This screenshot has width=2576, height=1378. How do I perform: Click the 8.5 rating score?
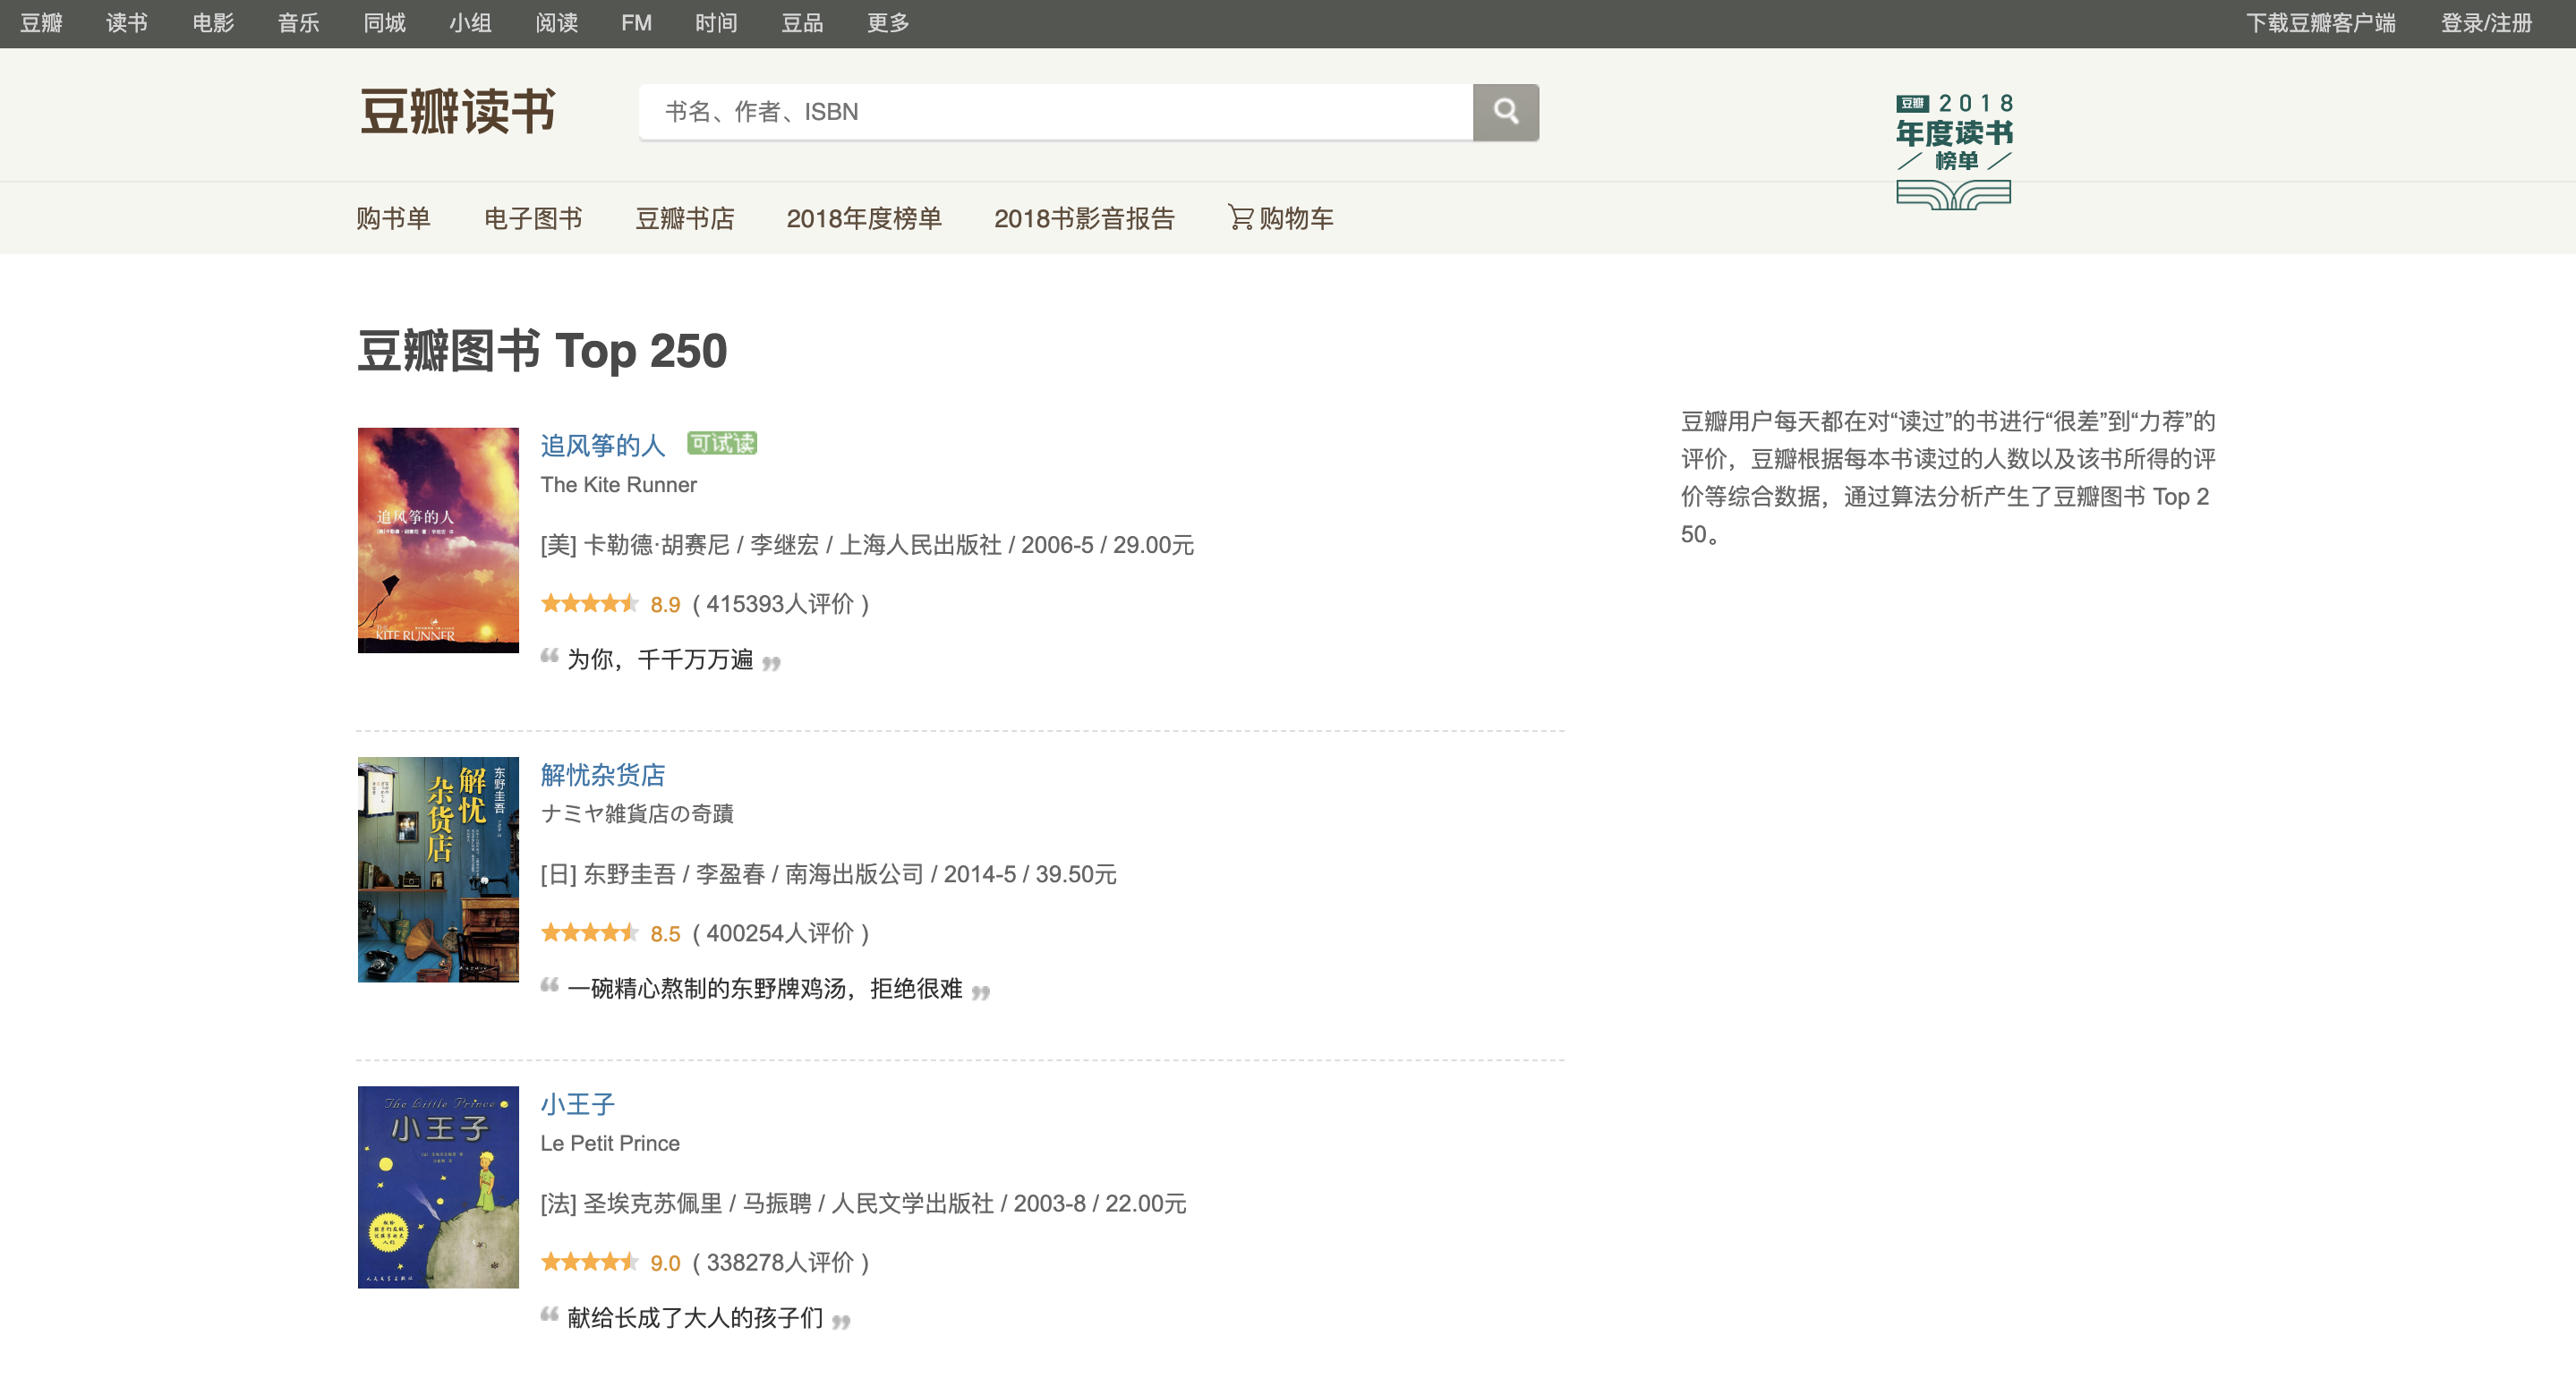tap(665, 933)
